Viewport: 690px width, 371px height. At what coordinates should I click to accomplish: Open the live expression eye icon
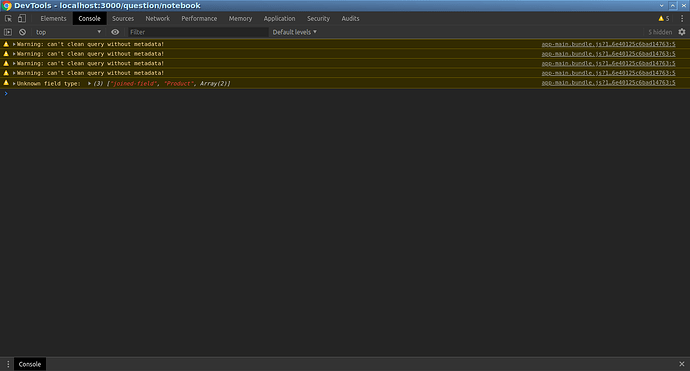point(115,32)
